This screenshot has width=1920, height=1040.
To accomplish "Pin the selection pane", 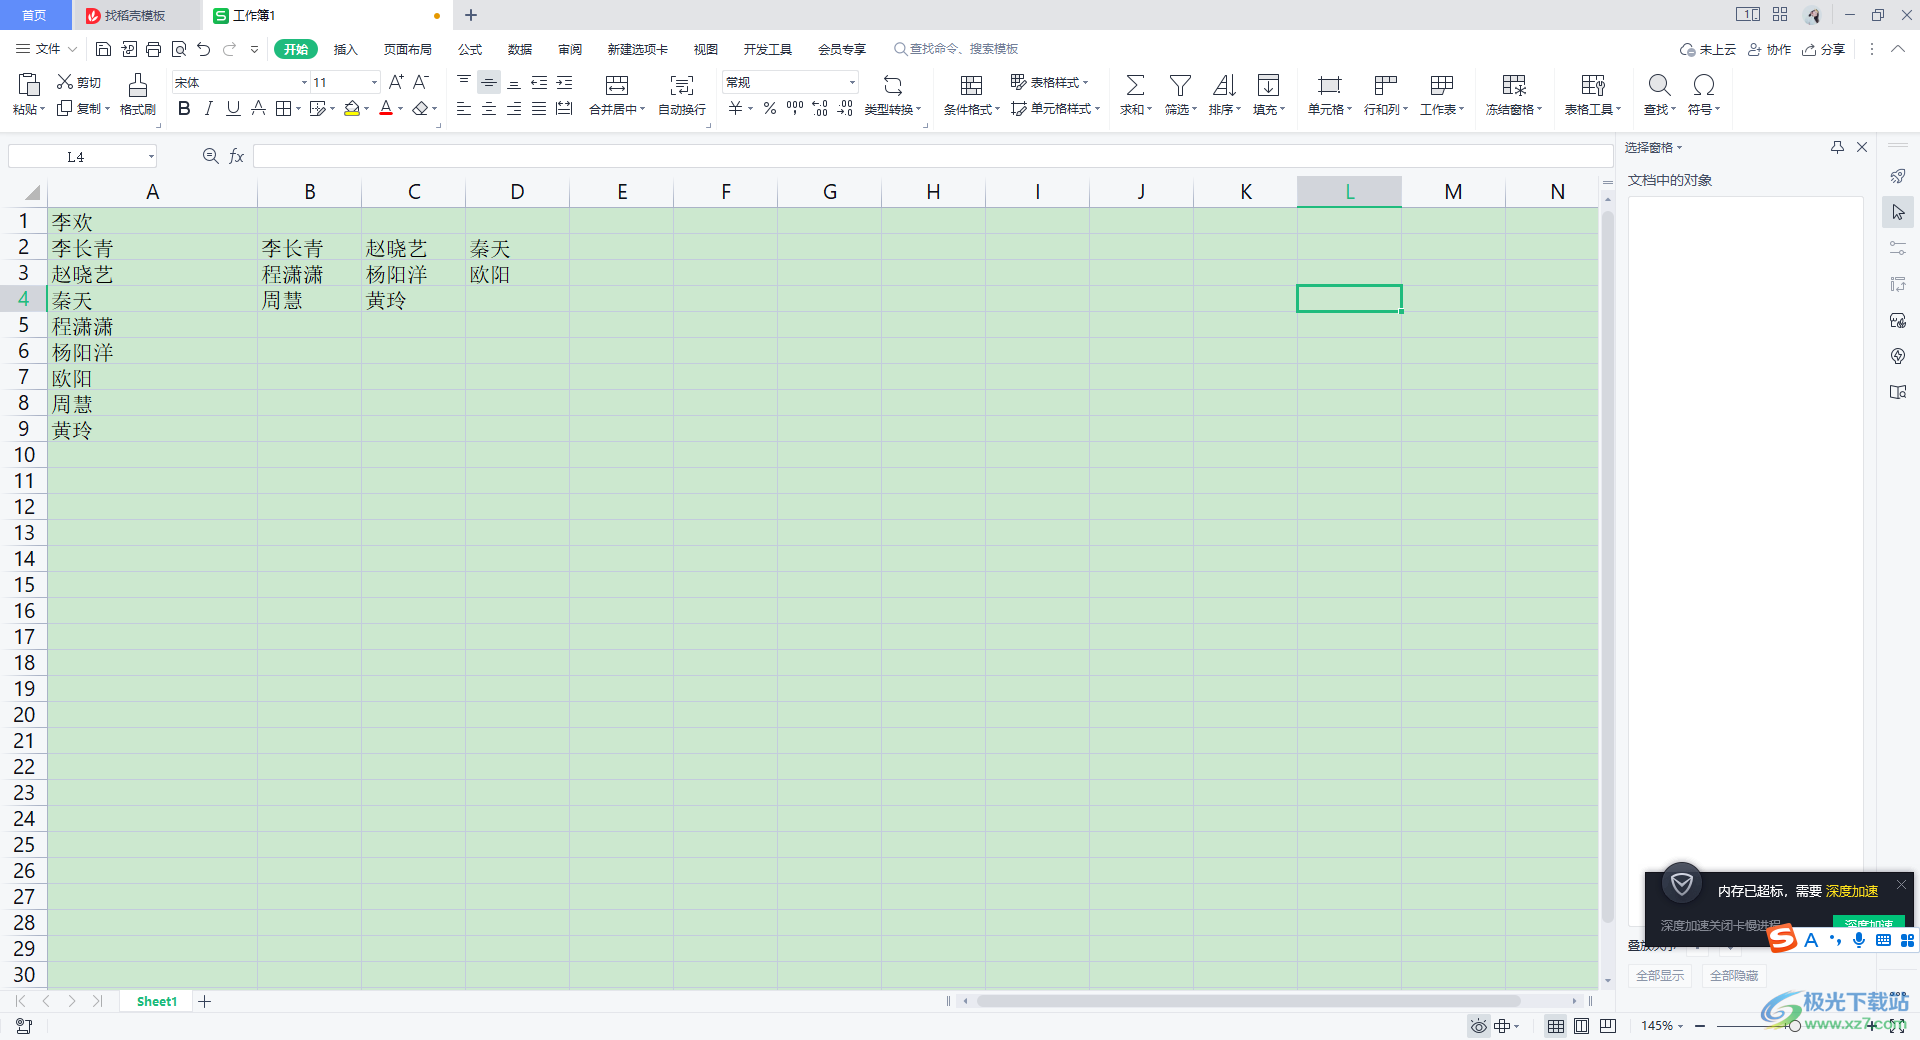I will coord(1837,147).
